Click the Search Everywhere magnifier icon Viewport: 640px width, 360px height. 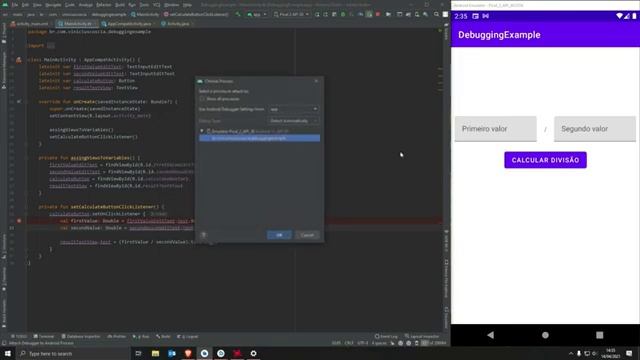436,14
